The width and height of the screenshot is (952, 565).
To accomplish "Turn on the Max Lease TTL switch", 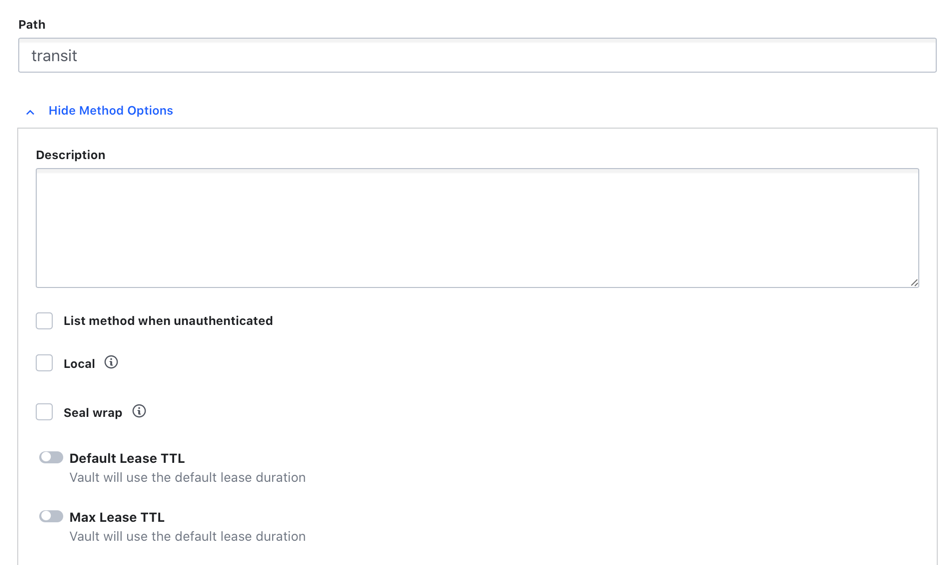I will click(51, 516).
